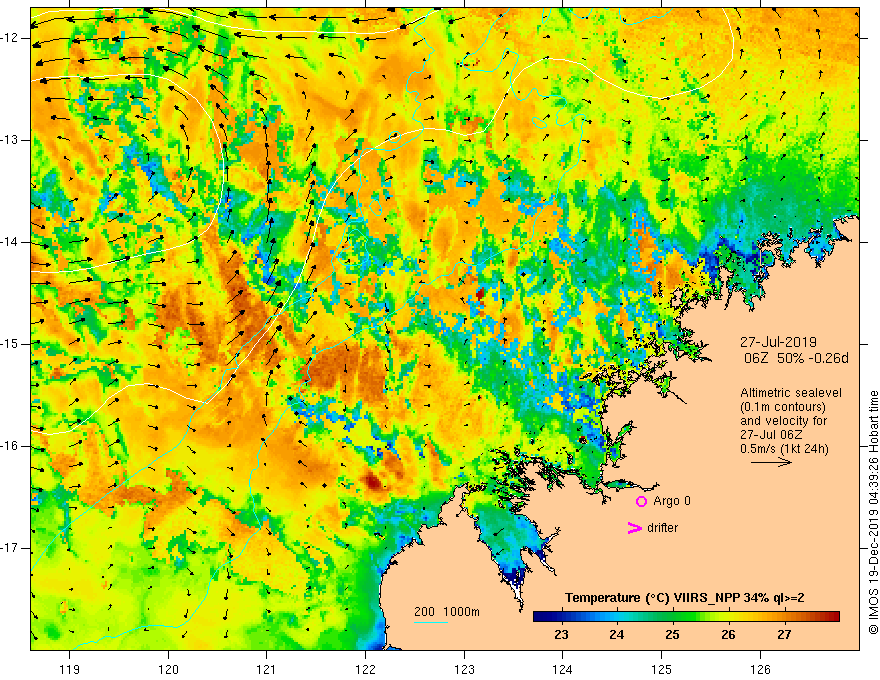
Task: Click the 0.5m/s velocity reference arrow
Action: [x=771, y=462]
